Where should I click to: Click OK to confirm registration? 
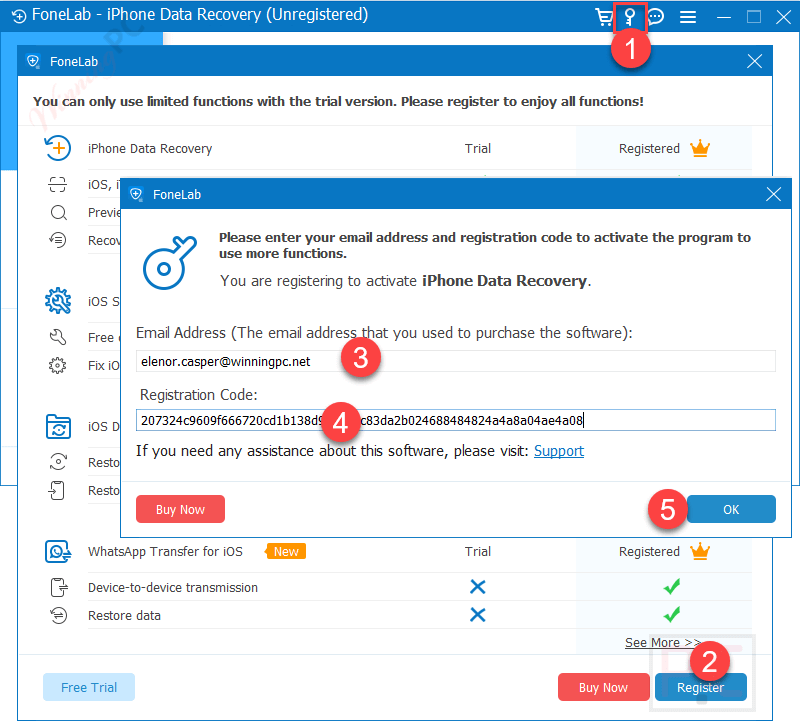coord(731,508)
